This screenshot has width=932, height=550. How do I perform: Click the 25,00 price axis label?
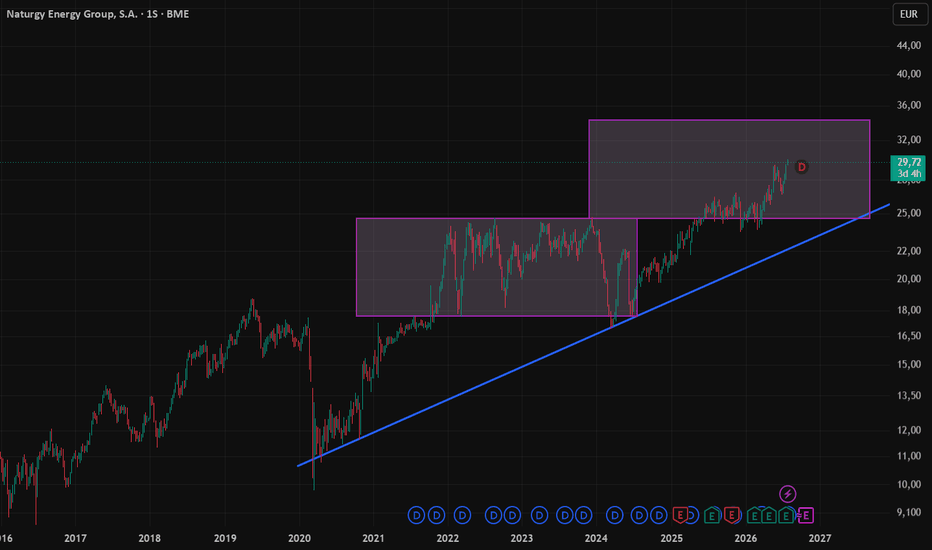pos(909,213)
